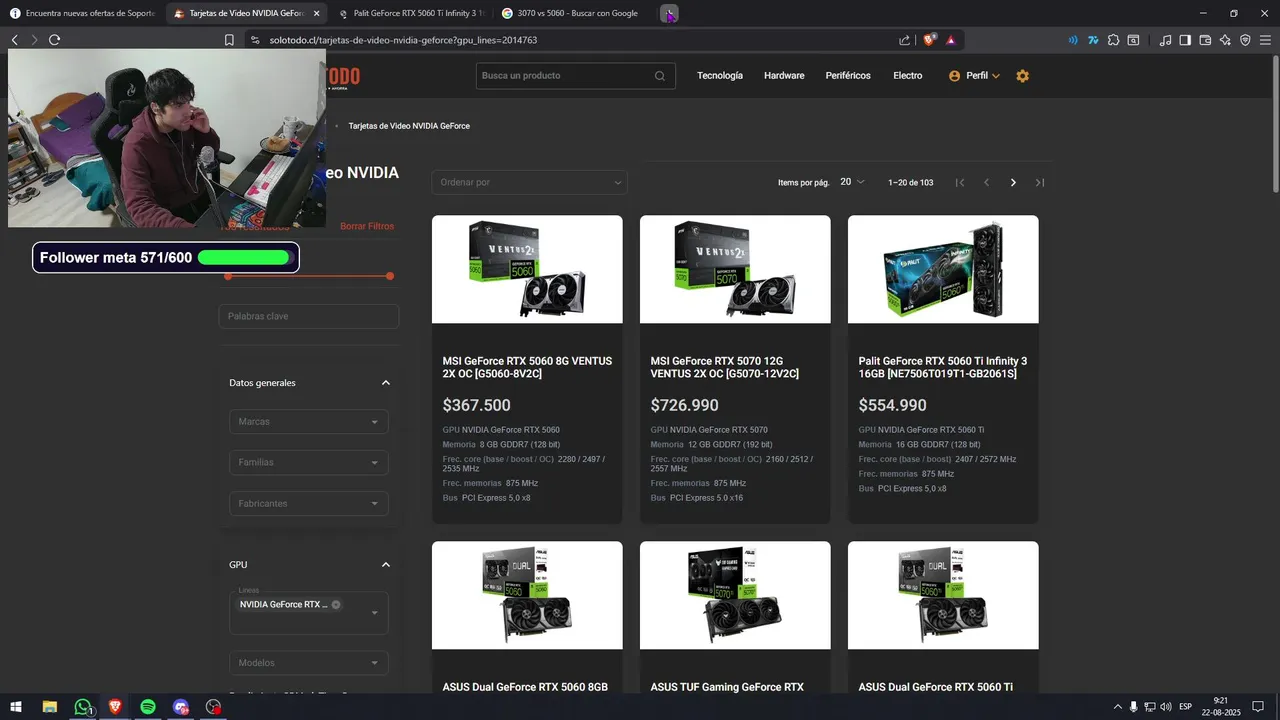Open taskbar system tray overflow arrow
Viewport: 1280px width, 720px height.
tap(1117, 707)
